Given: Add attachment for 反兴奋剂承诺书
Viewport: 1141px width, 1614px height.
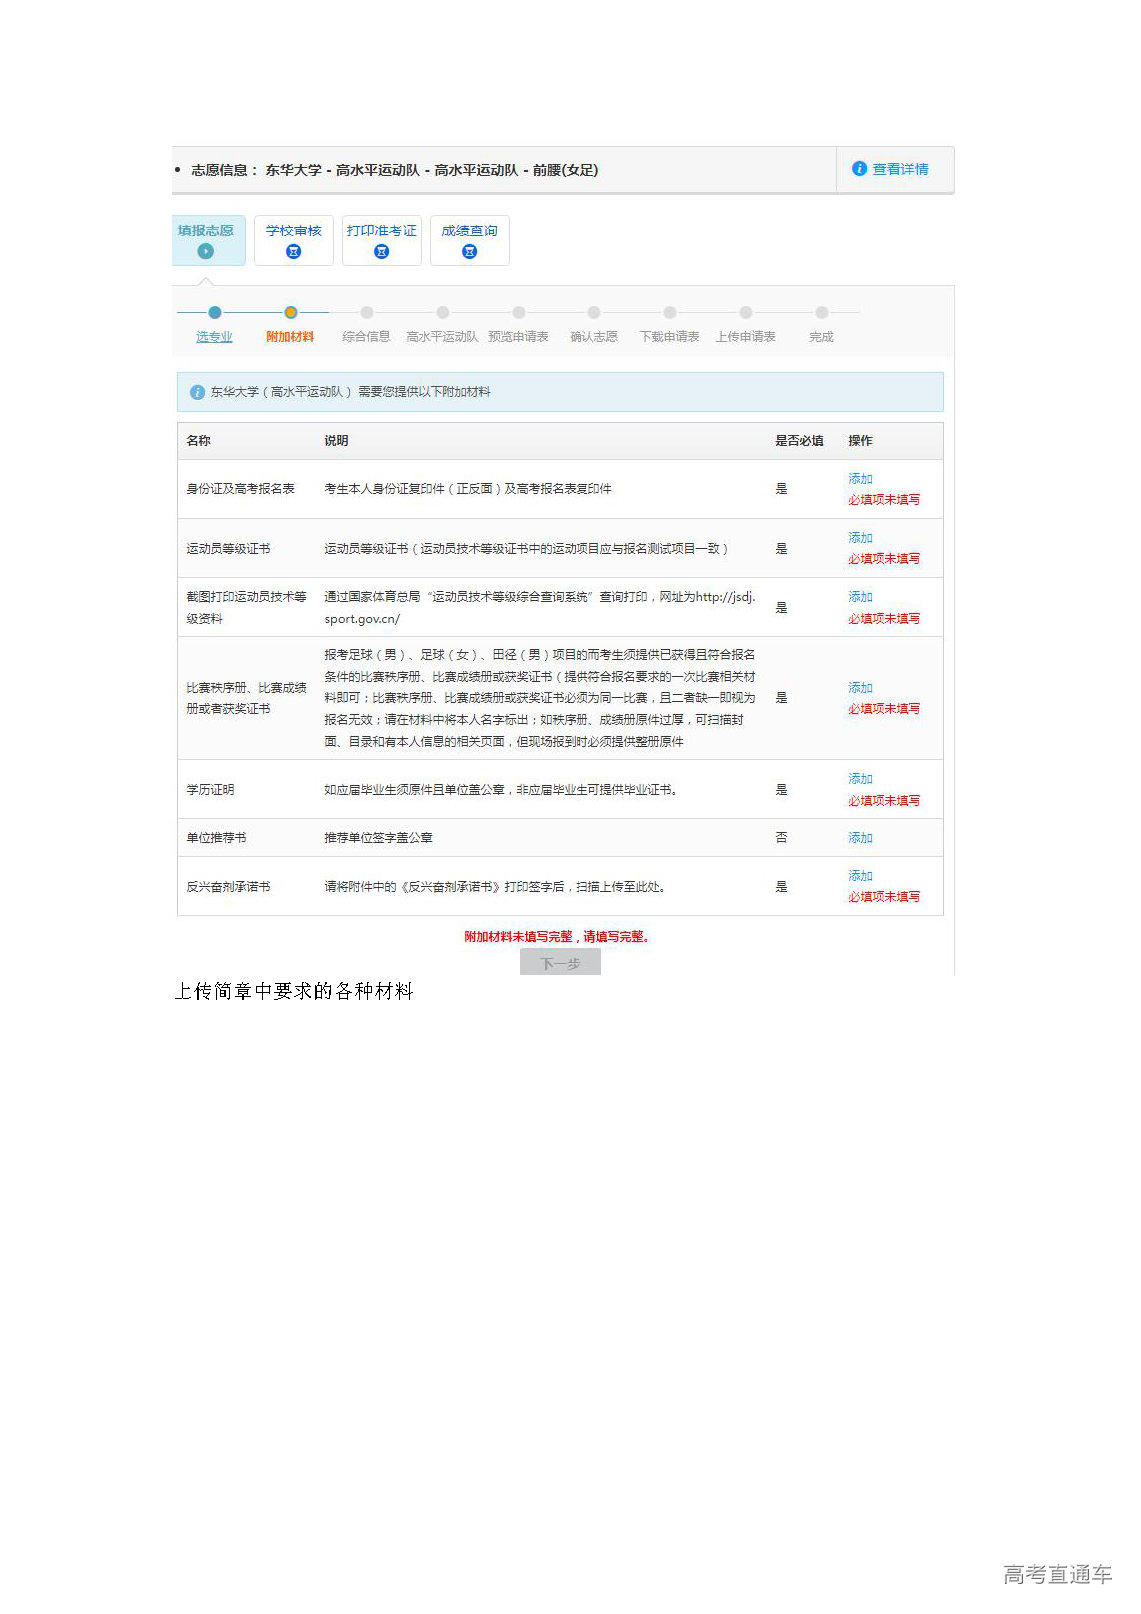Looking at the screenshot, I should tap(860, 876).
